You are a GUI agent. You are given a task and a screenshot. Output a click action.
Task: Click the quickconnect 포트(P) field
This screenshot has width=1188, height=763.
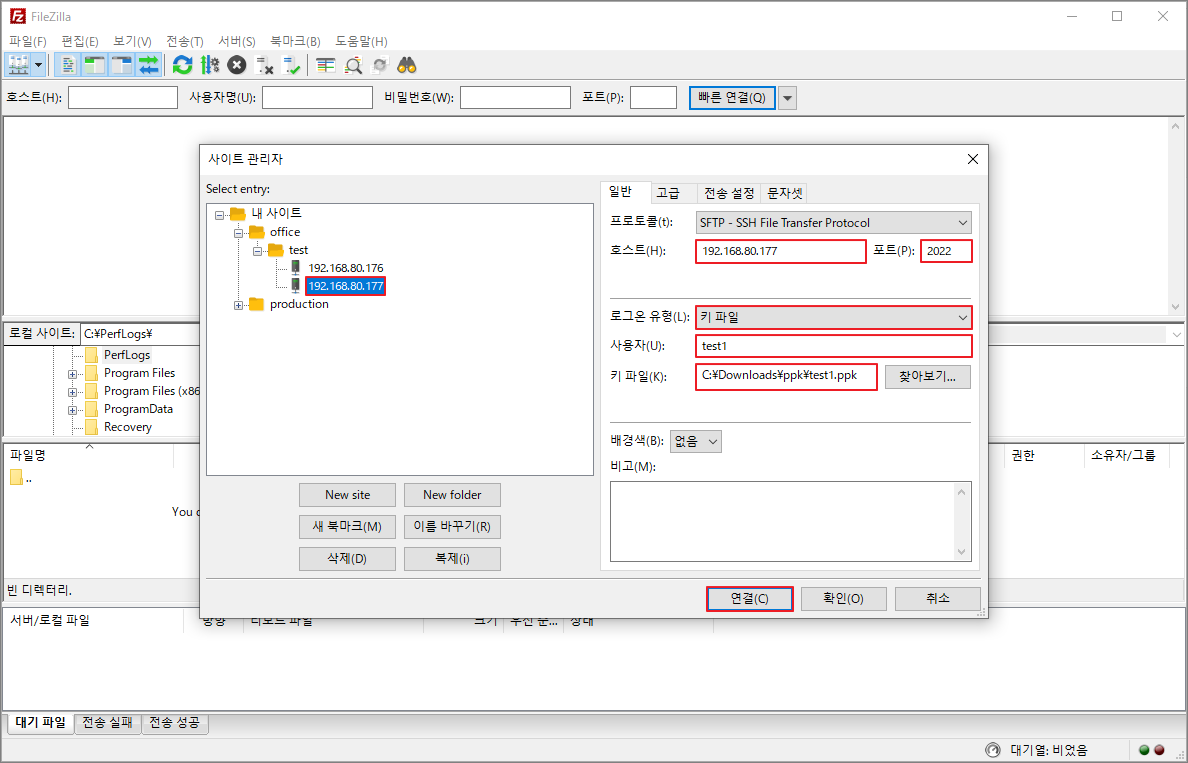pos(653,98)
